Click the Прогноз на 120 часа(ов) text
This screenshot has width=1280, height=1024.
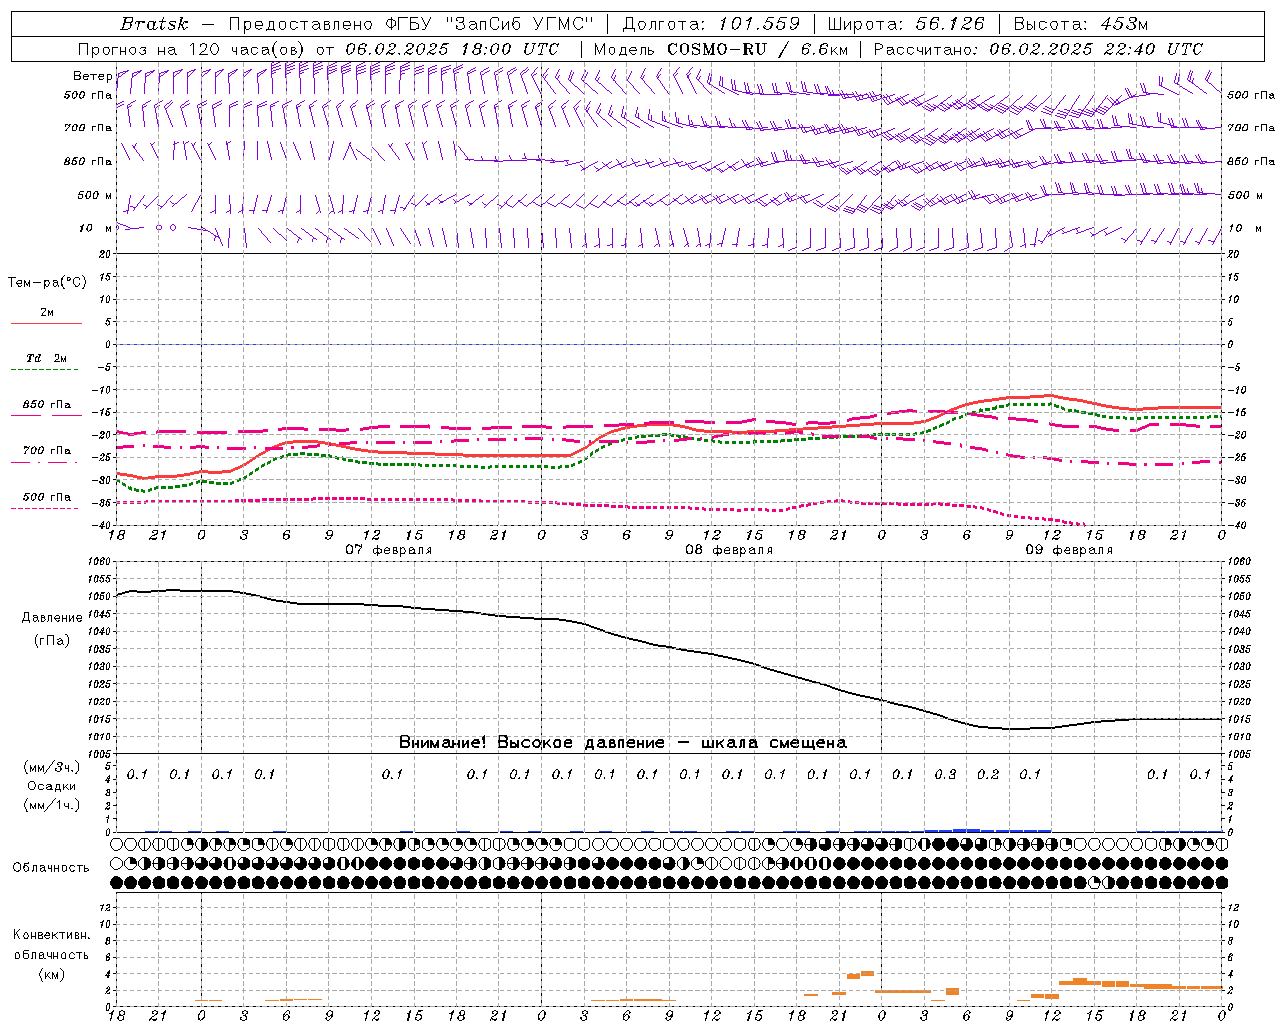193,49
